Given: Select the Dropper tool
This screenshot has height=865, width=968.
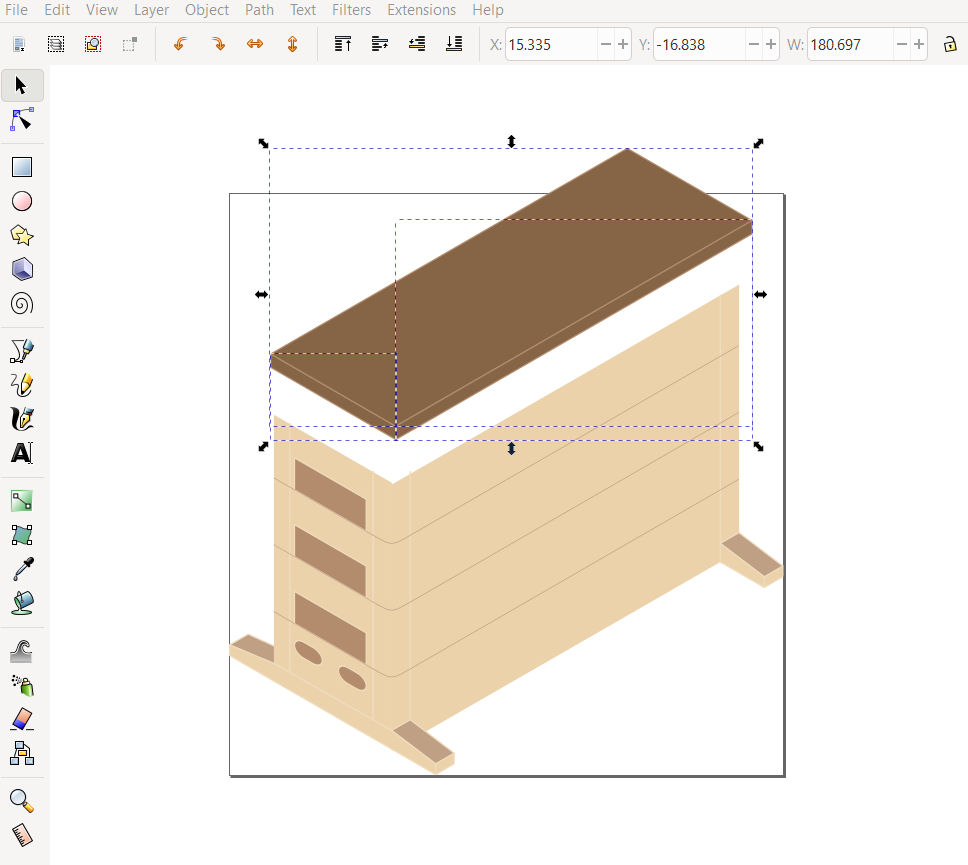Looking at the screenshot, I should [x=21, y=567].
